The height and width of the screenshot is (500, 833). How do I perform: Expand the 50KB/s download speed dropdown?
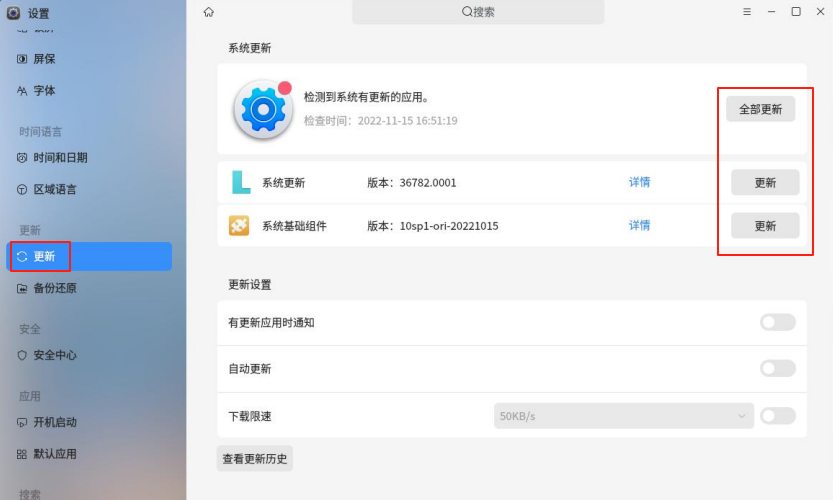[x=623, y=415]
